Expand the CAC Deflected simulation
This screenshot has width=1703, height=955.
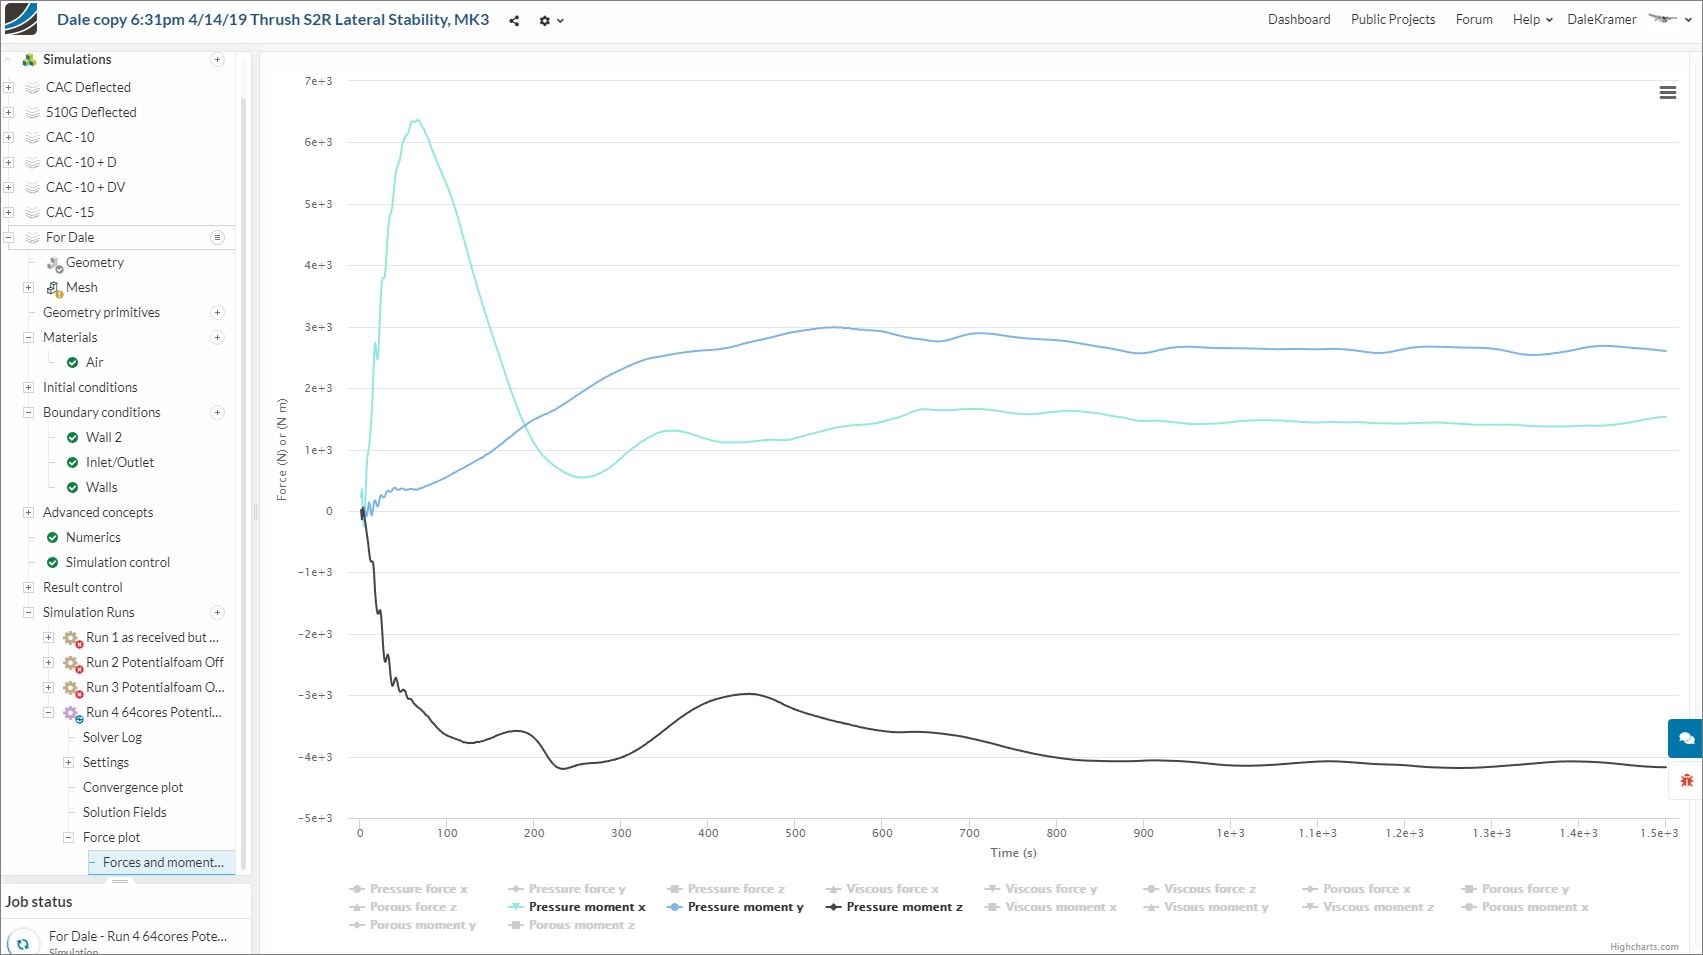point(9,87)
